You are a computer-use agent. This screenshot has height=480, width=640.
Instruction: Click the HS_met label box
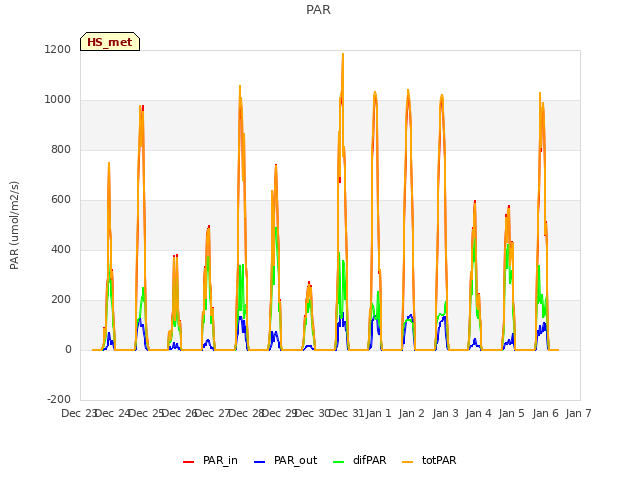click(x=110, y=42)
